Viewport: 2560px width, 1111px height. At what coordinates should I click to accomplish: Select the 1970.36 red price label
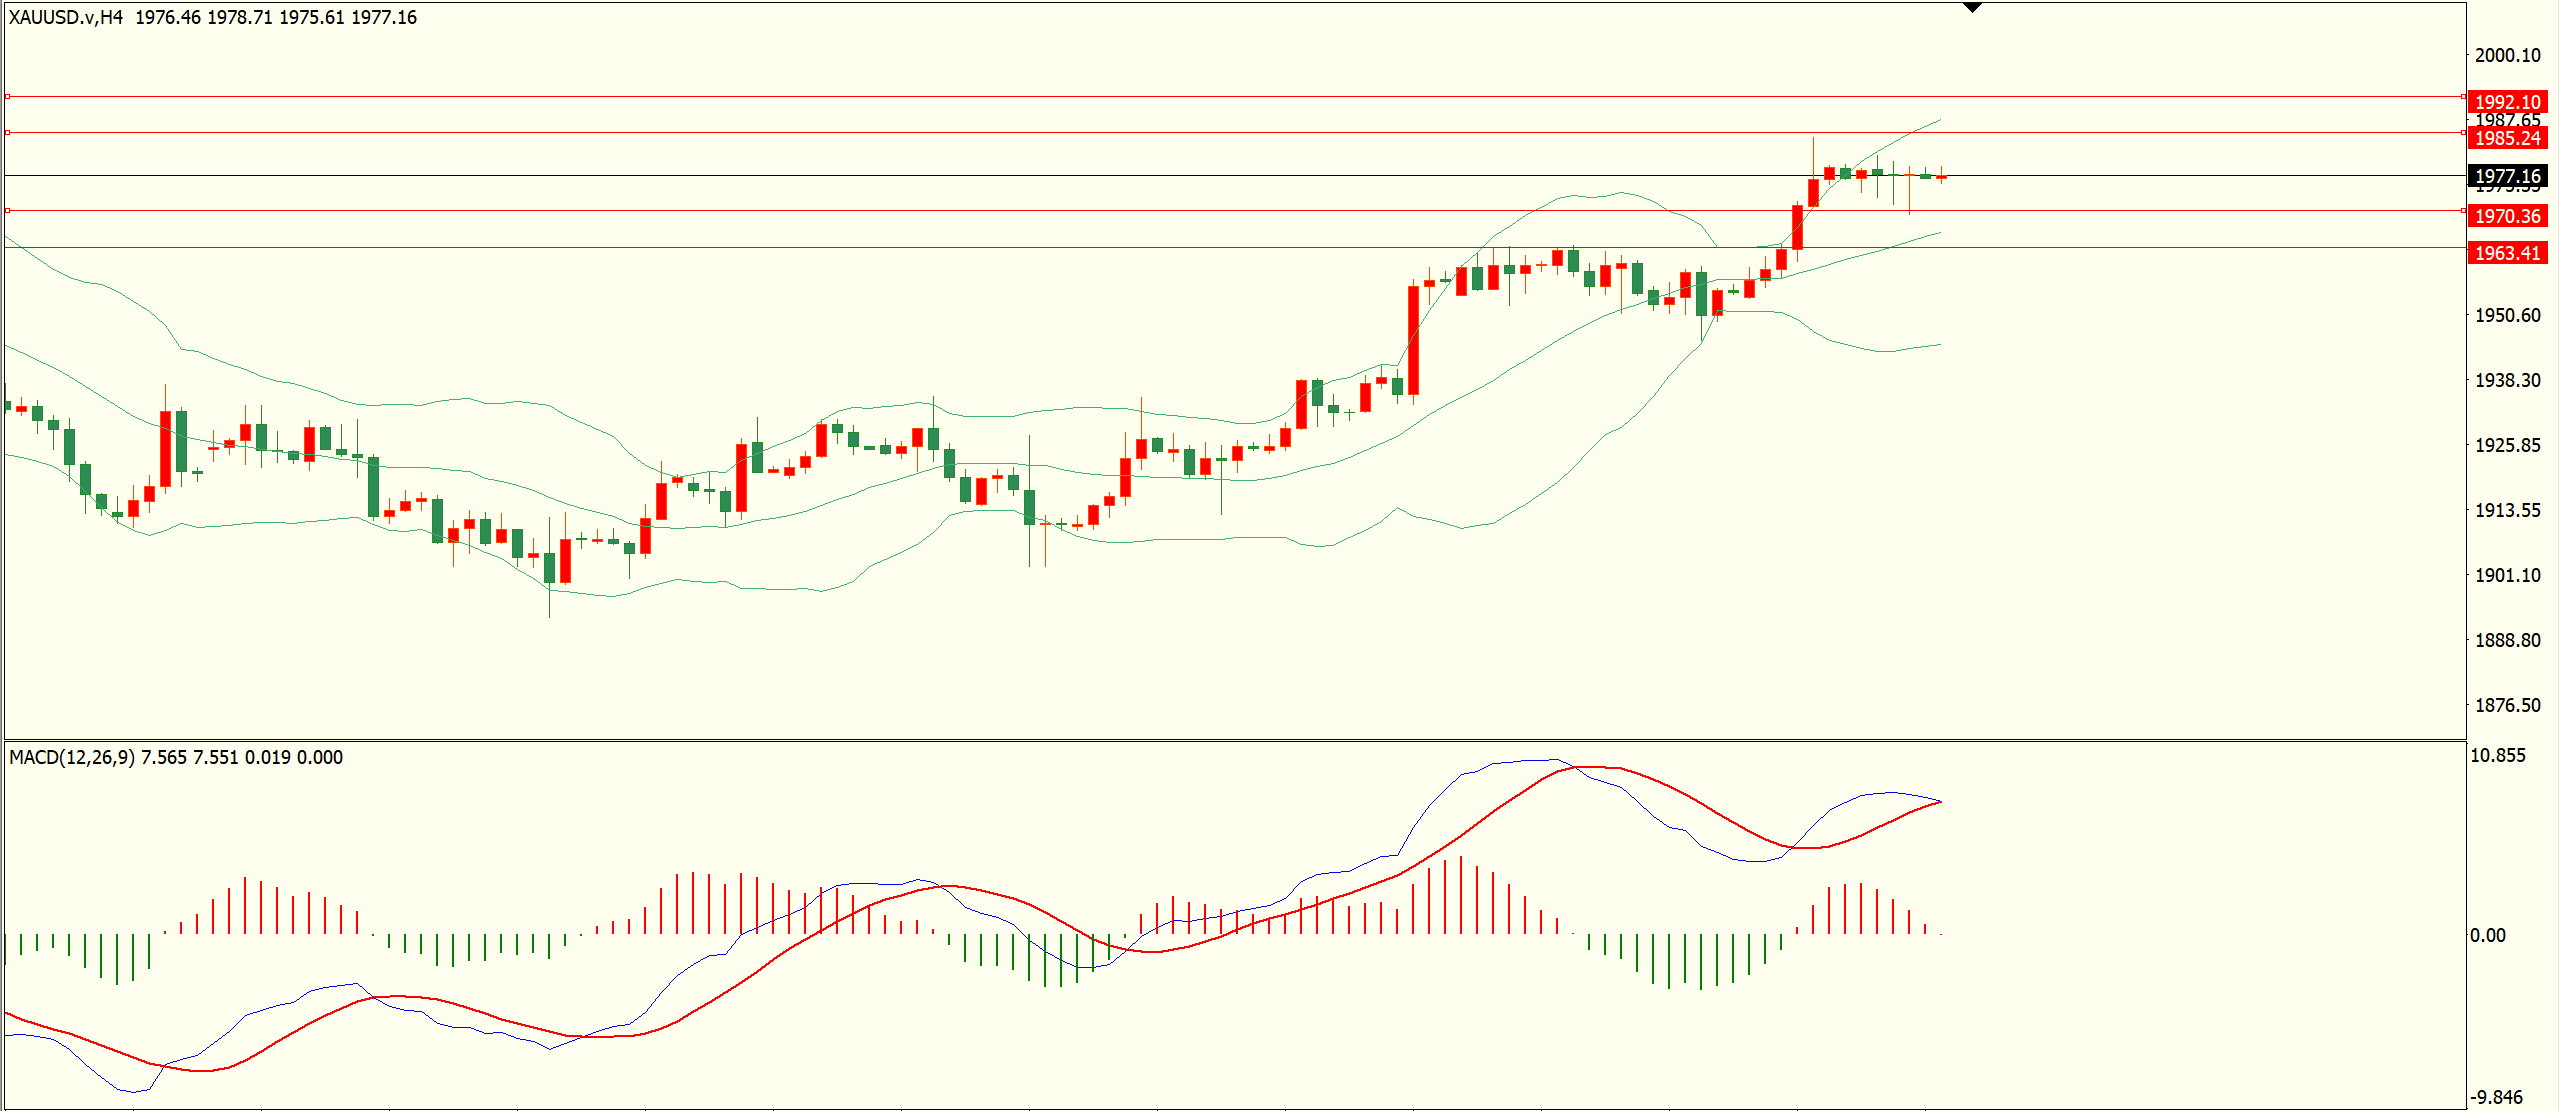pyautogui.click(x=2508, y=216)
